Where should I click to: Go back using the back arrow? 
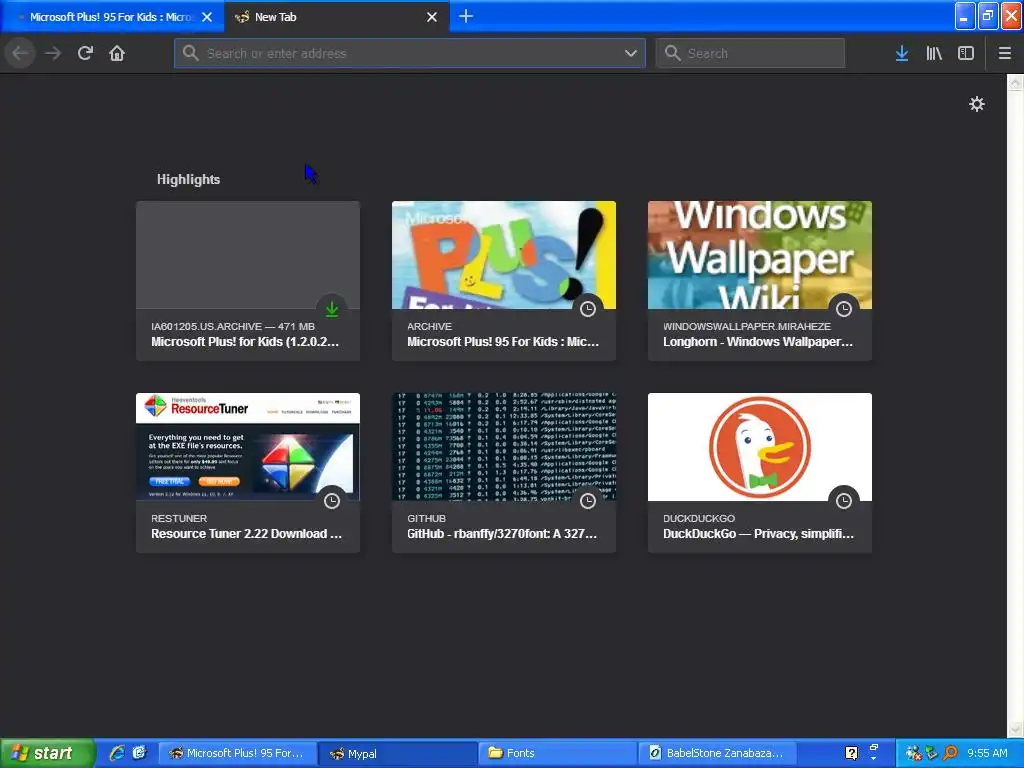pyautogui.click(x=21, y=53)
